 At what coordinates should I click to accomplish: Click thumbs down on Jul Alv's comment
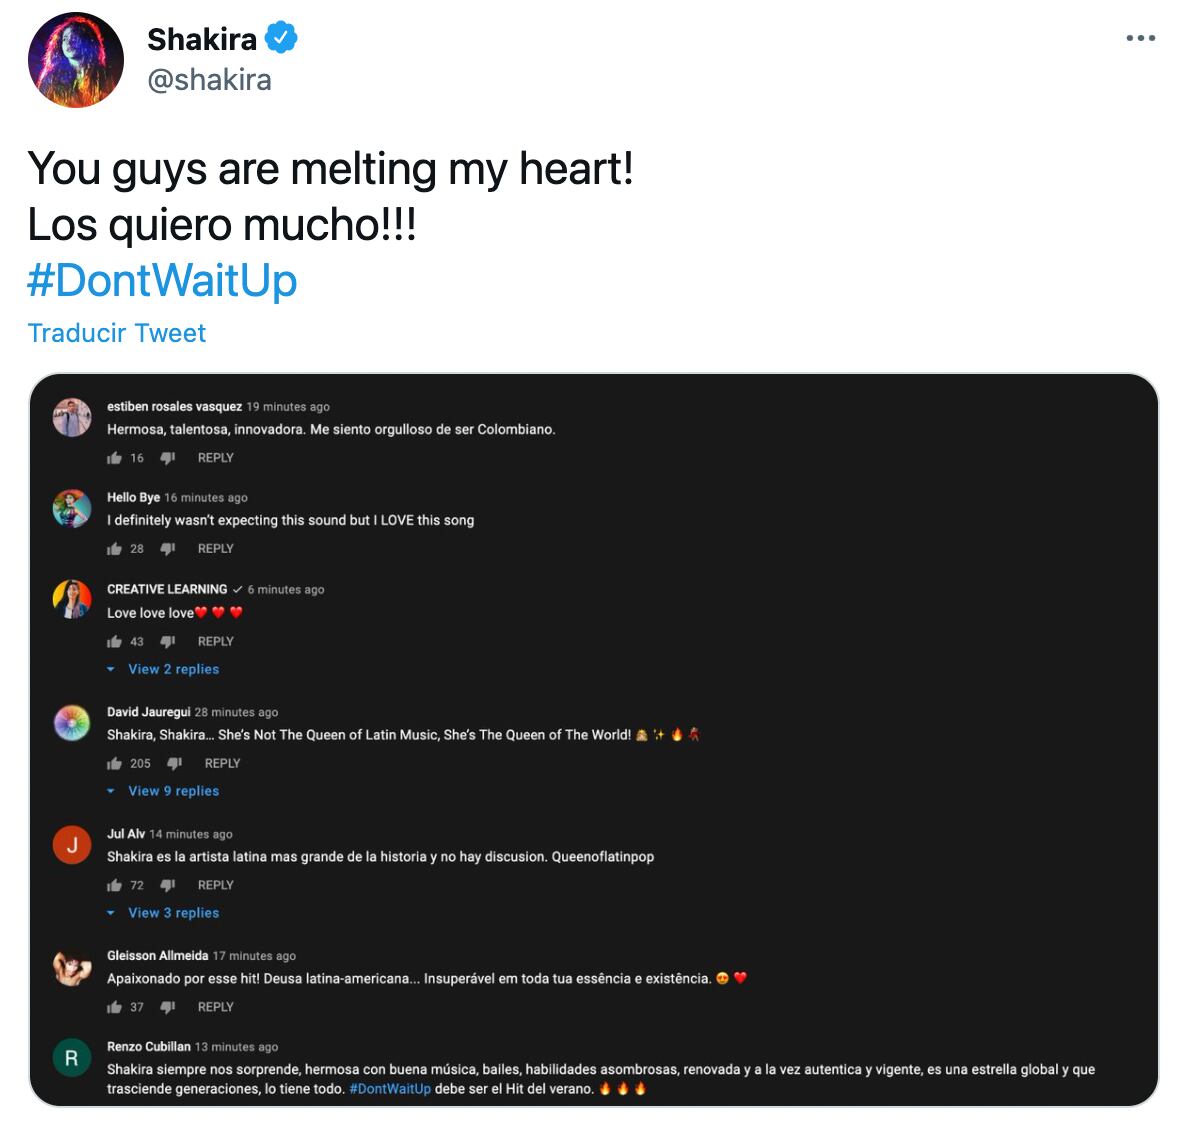(166, 885)
